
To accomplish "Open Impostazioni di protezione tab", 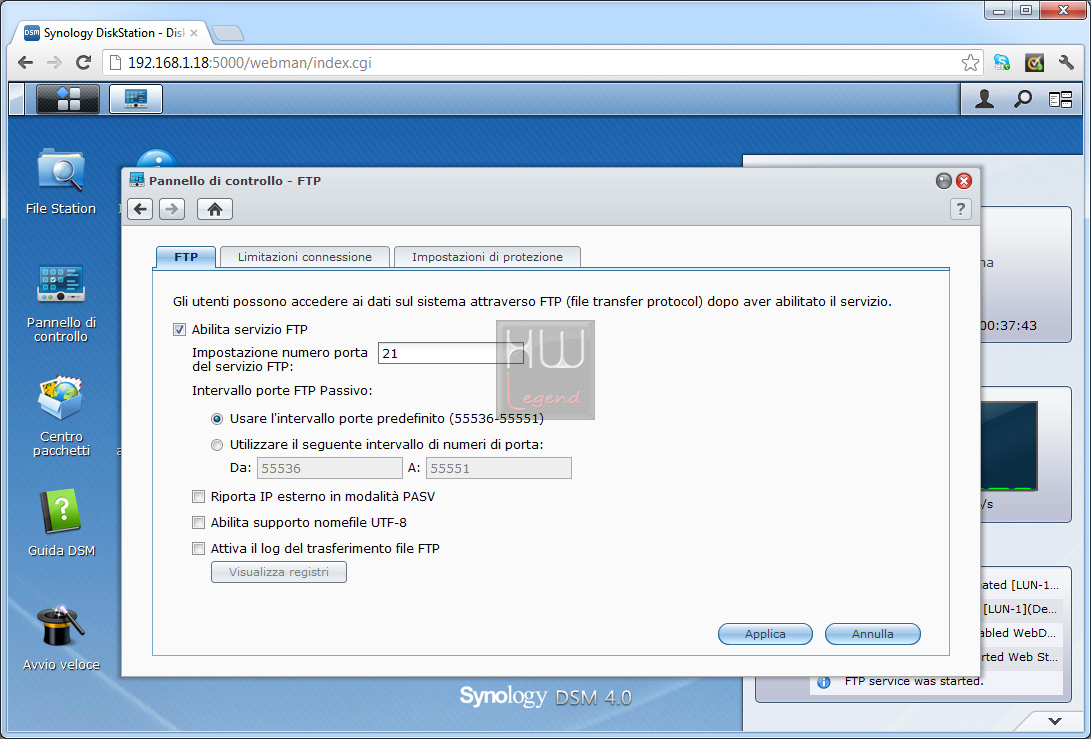I will pos(487,257).
